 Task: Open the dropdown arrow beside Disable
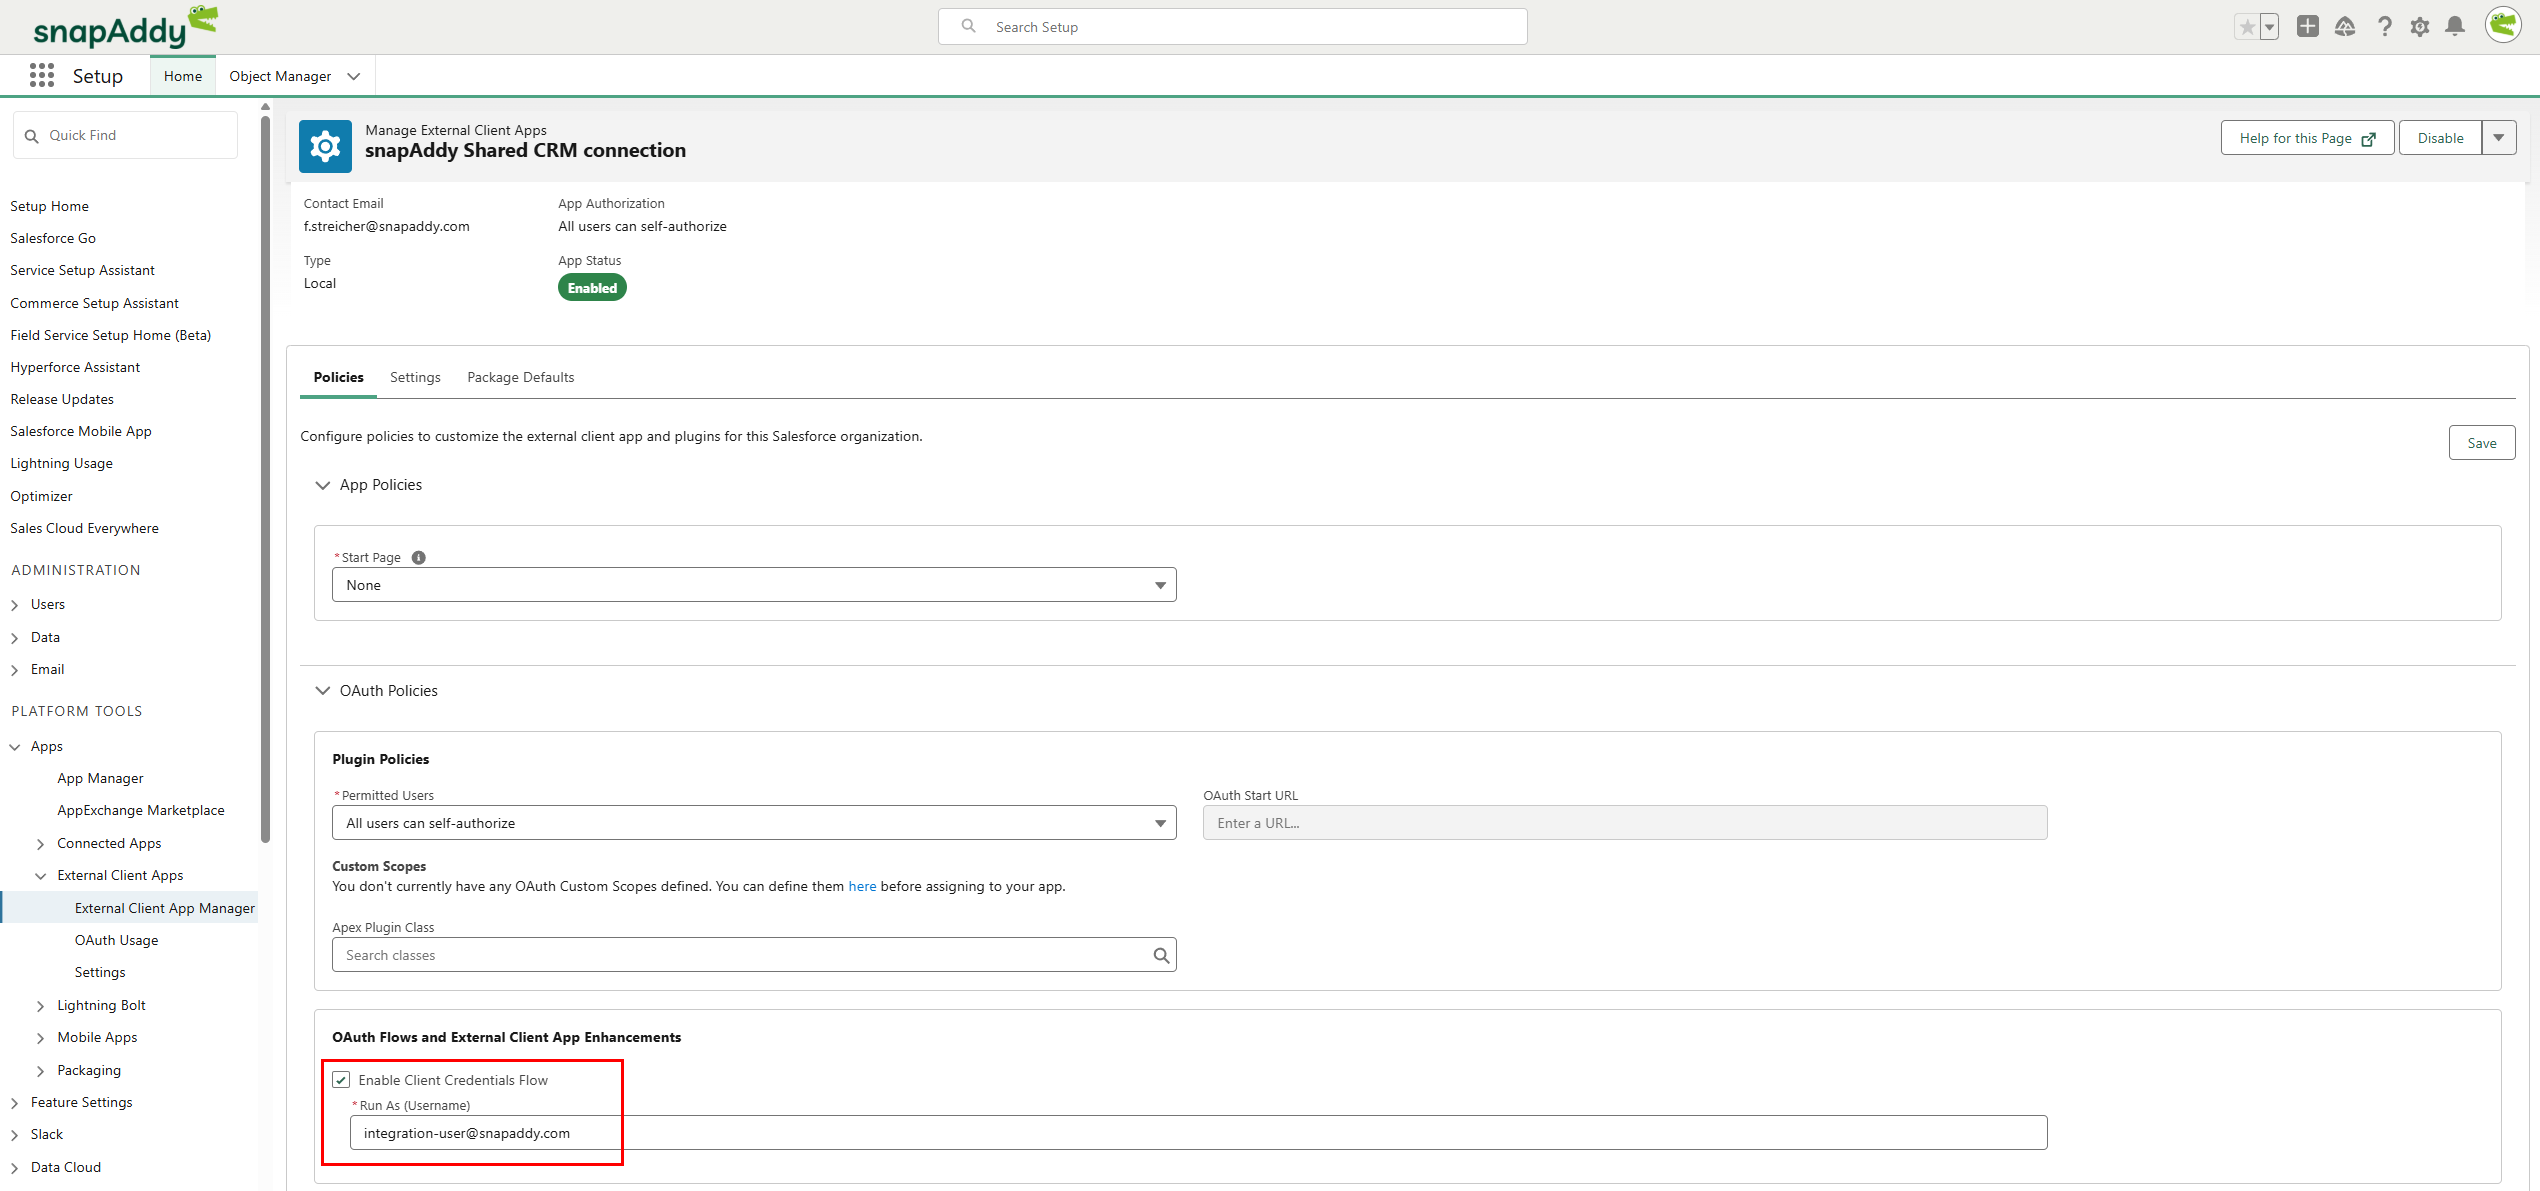2499,138
